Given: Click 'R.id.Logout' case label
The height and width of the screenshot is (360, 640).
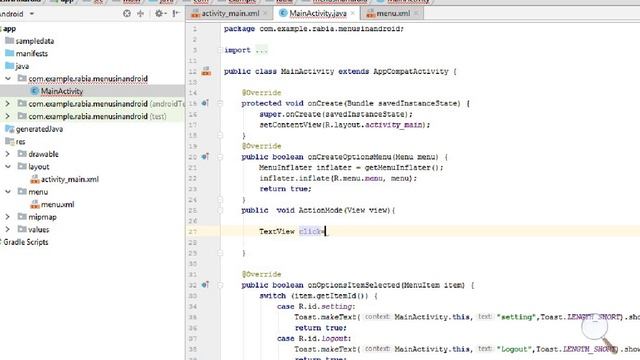Looking at the screenshot, I should pos(324,338).
